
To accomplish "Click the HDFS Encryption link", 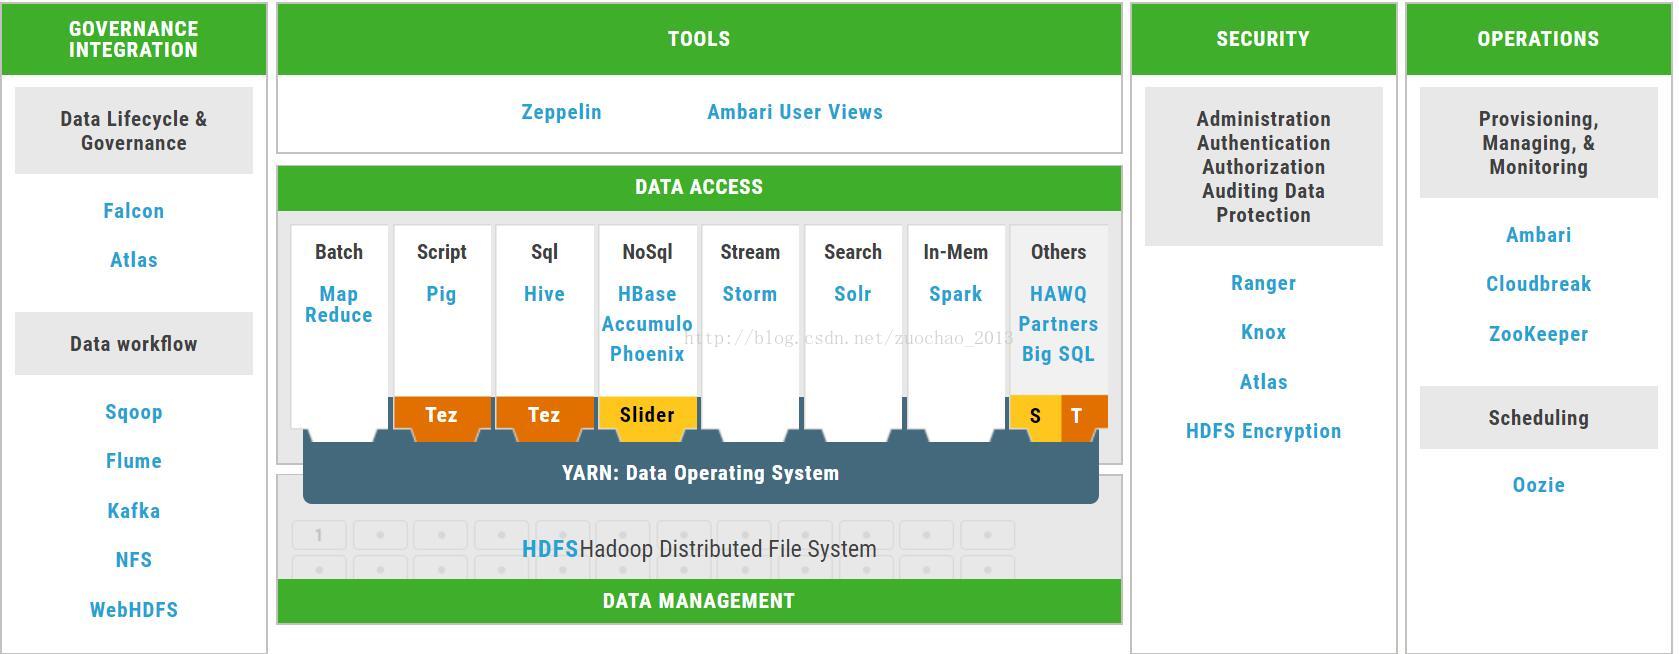I will 1263,431.
